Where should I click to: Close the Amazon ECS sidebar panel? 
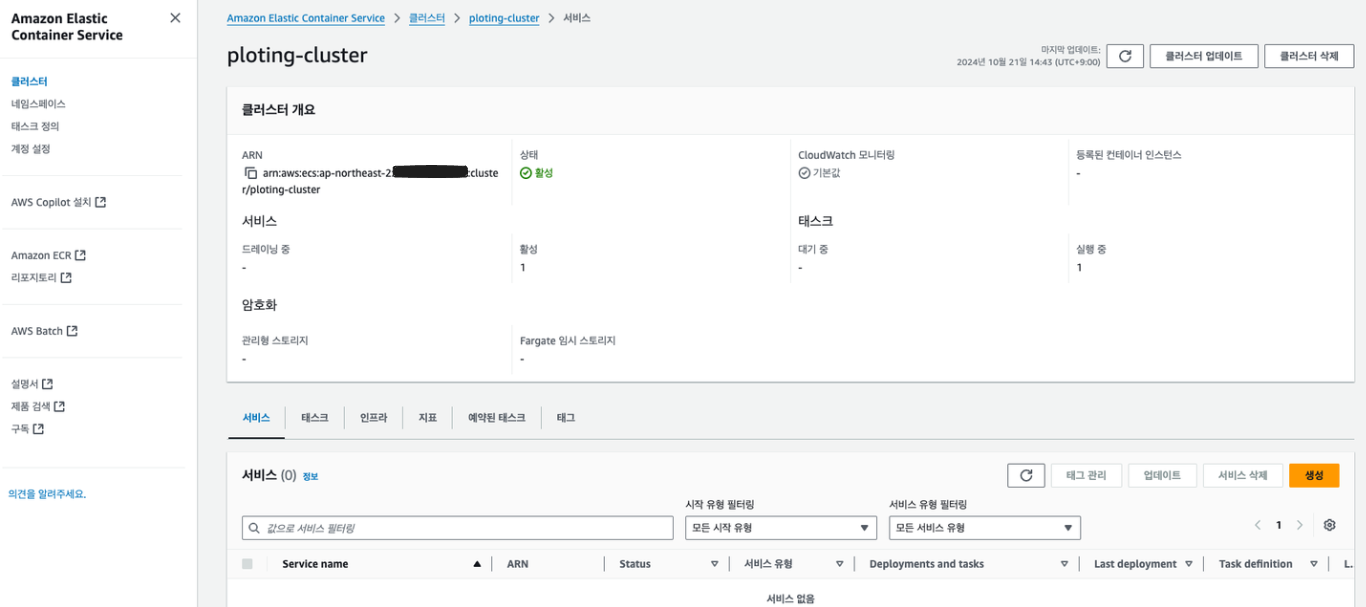pos(175,18)
